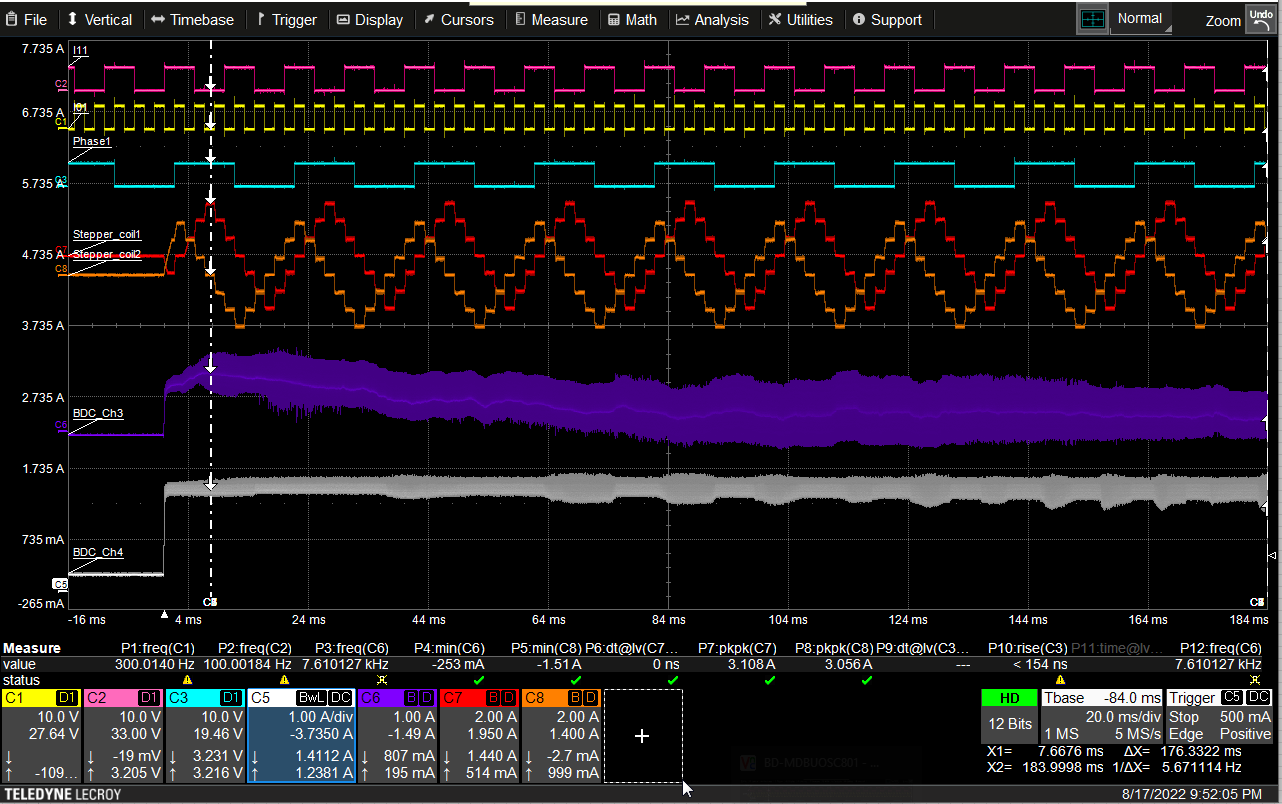The width and height of the screenshot is (1282, 804).
Task: Select the Utilities wrench icon
Action: click(774, 19)
